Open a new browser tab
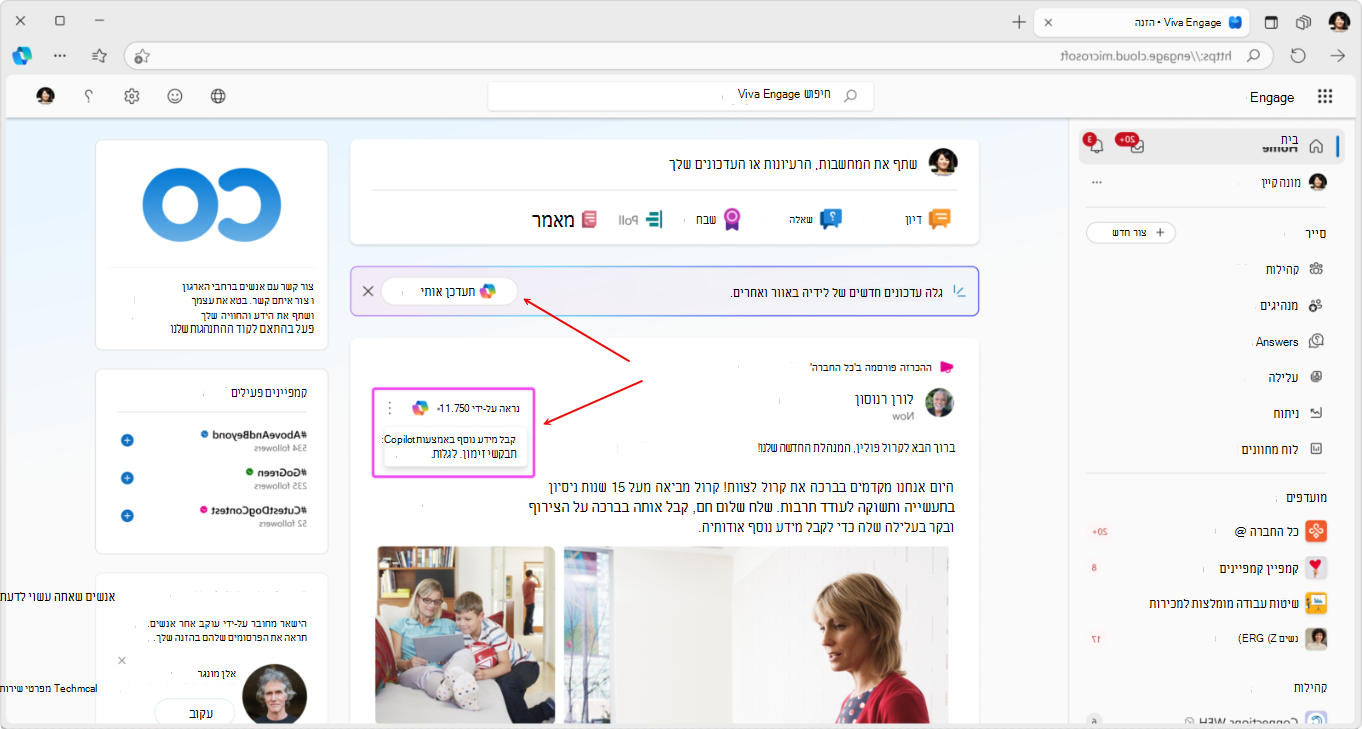1362x729 pixels. (1019, 21)
